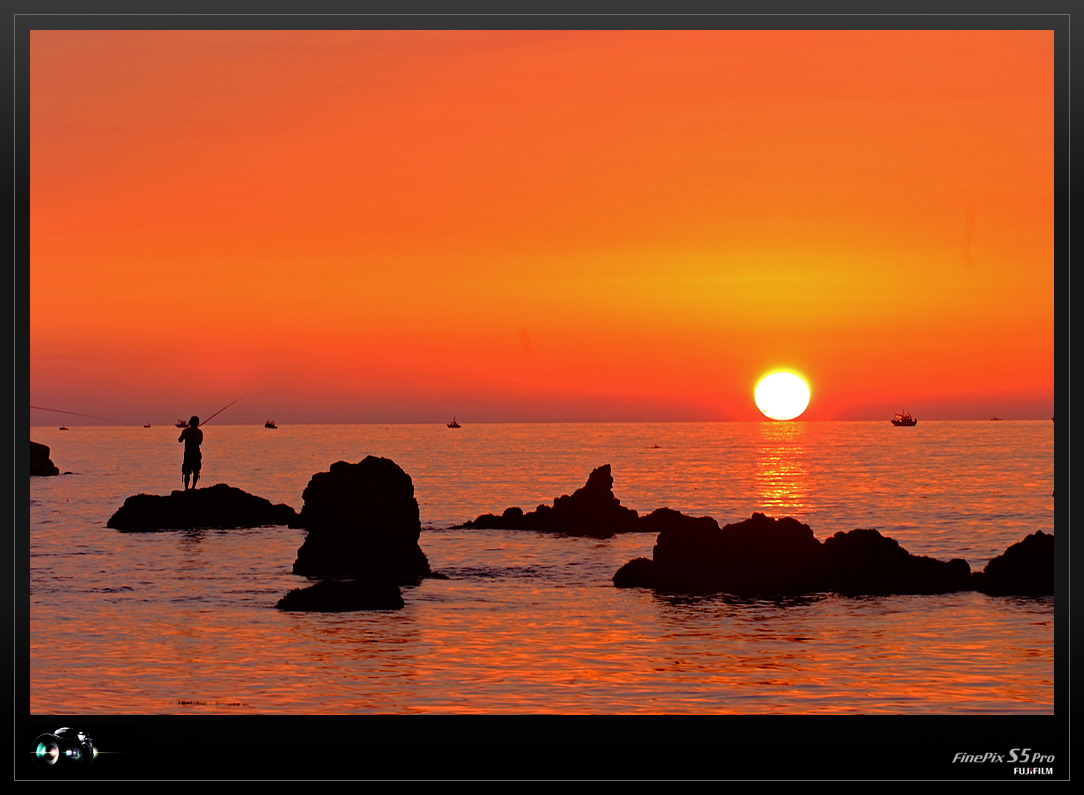Screen dimensions: 1084x795
Task: Click the small low rock below tall rock
Action: click(341, 596)
